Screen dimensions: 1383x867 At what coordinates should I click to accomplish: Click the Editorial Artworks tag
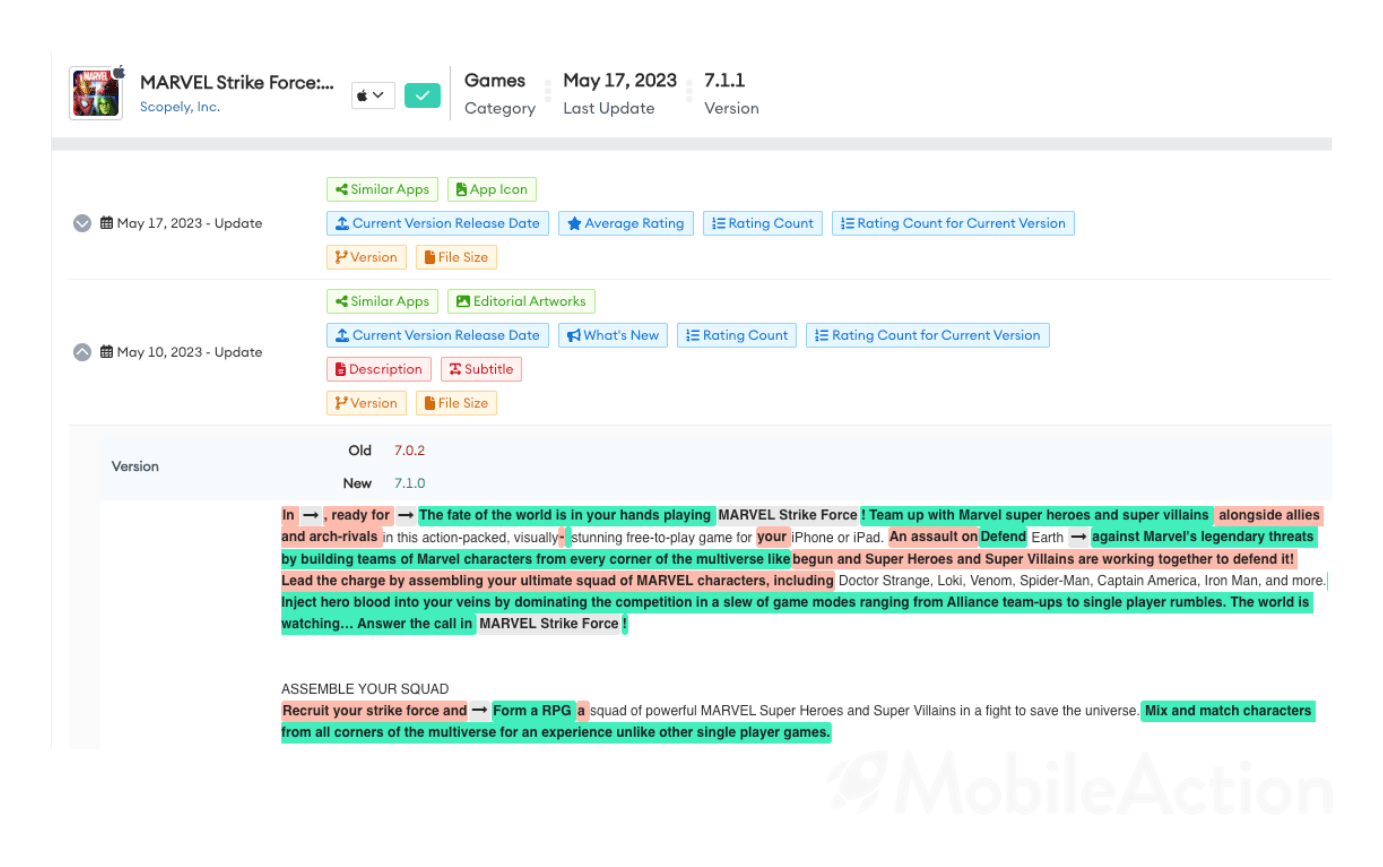pyautogui.click(x=521, y=301)
